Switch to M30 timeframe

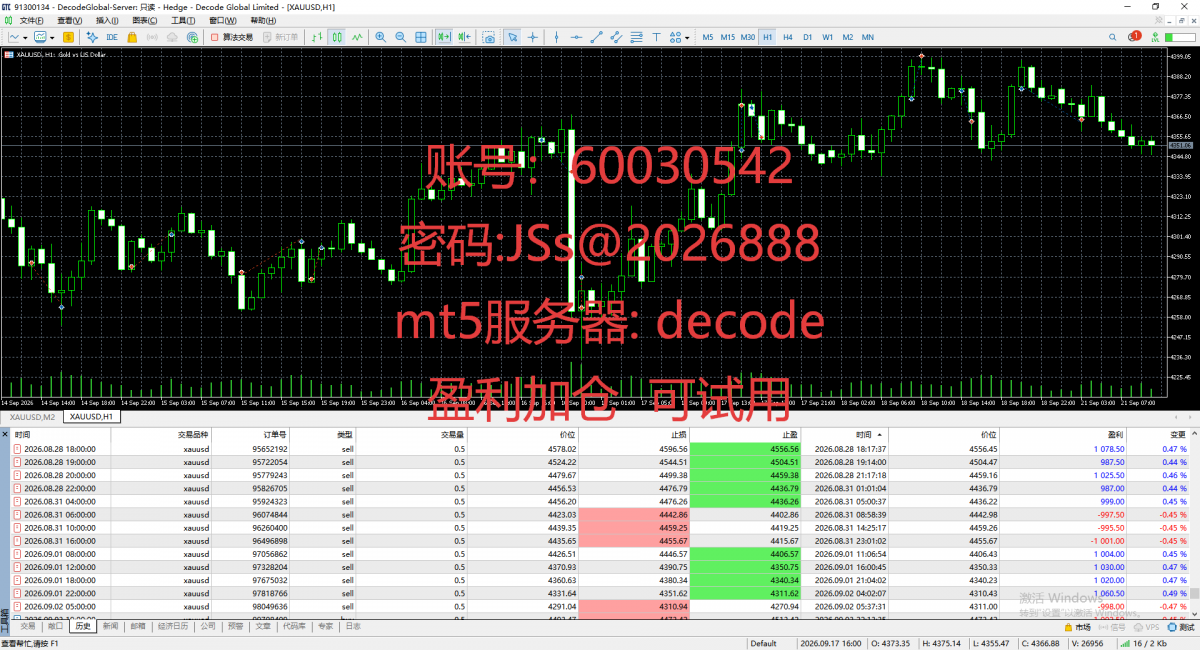pyautogui.click(x=748, y=37)
